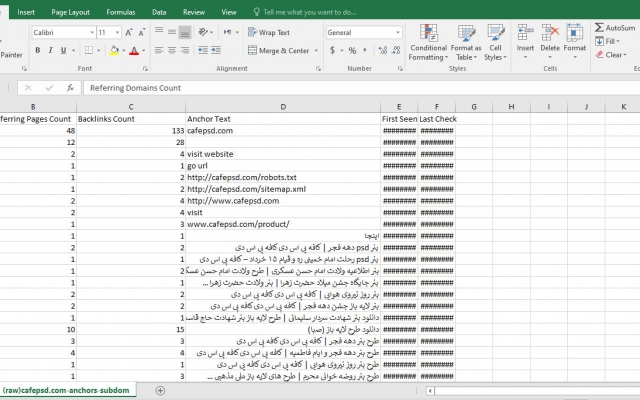Screen dimensions: 640x400
Task: Click Decrease Decimal icon
Action: 396,50
